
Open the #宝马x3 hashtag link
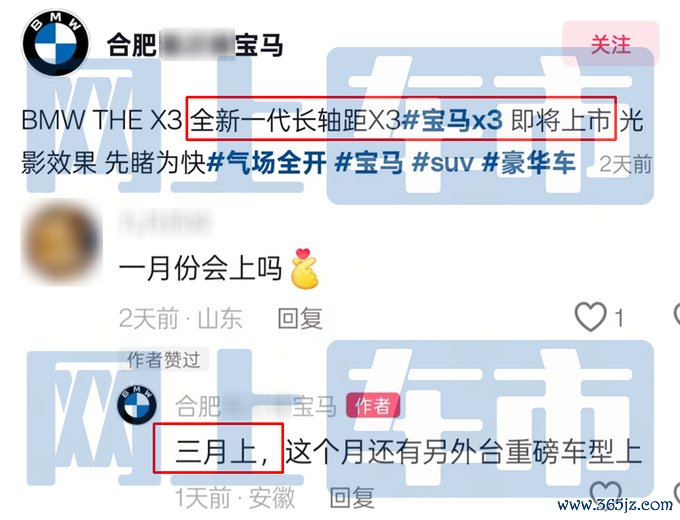point(451,120)
